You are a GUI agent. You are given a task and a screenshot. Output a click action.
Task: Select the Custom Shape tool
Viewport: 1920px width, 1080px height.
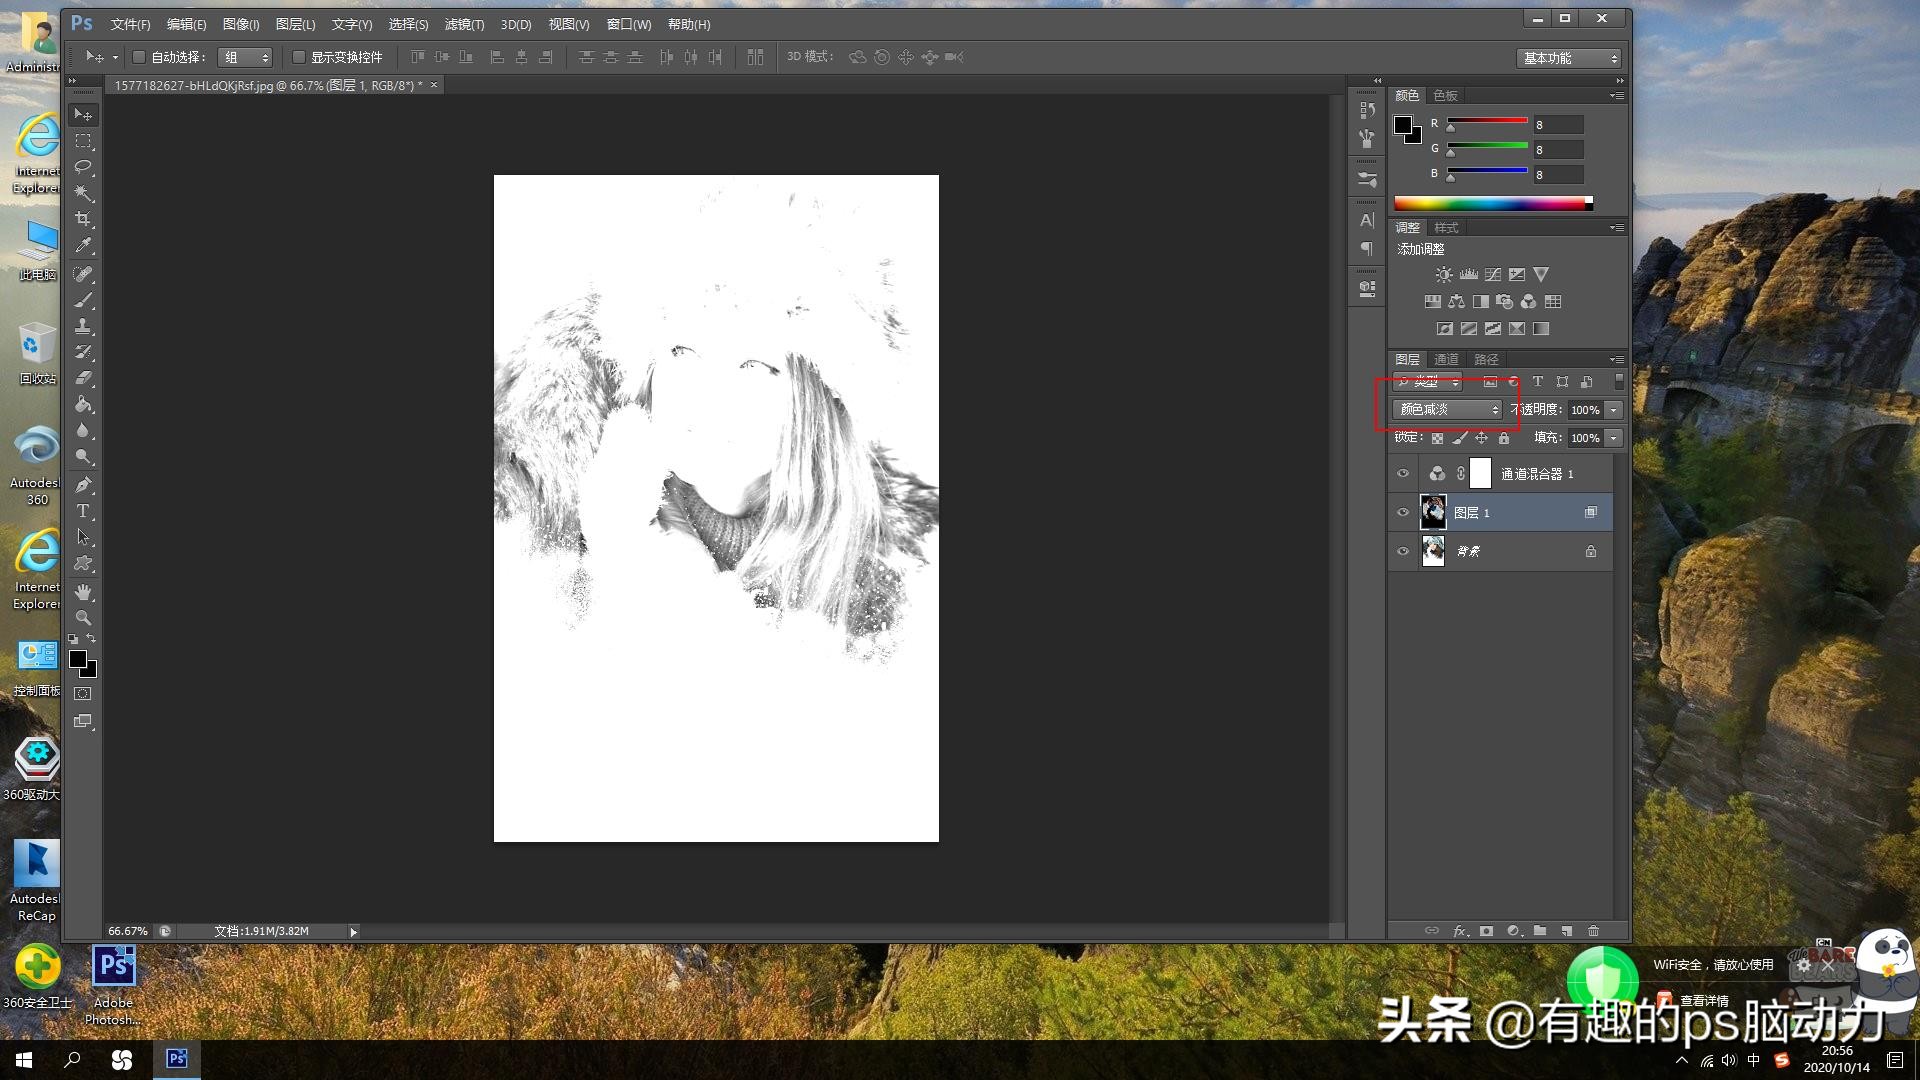[83, 563]
